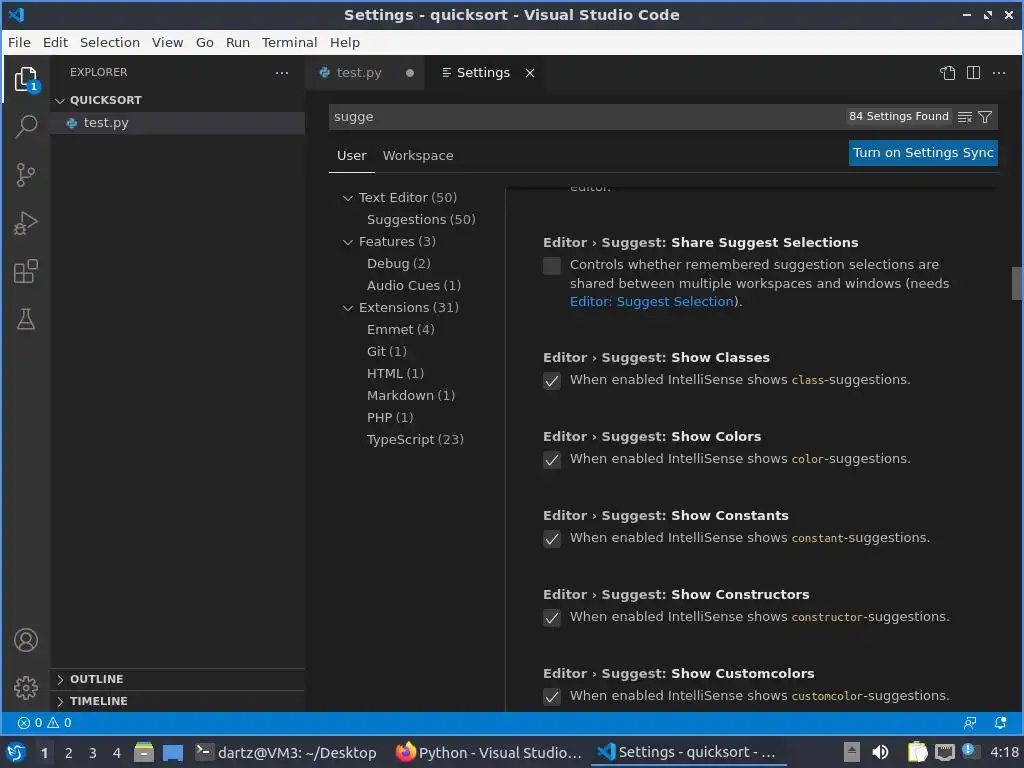Open the View menu

point(167,42)
